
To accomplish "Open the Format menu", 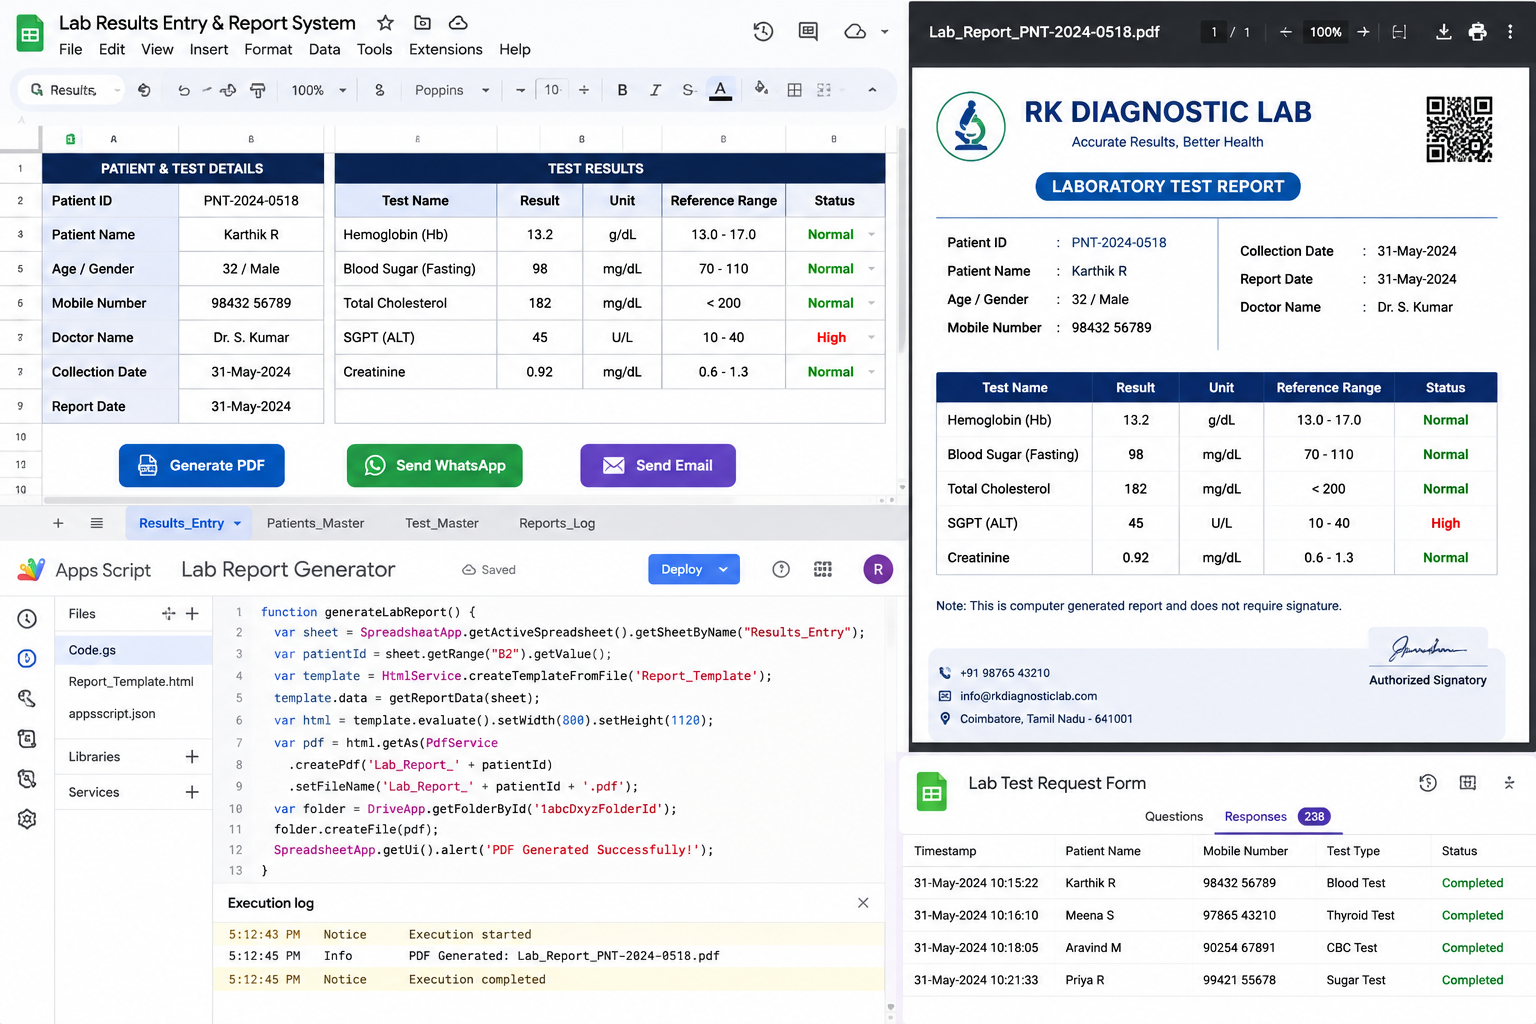I will (268, 49).
